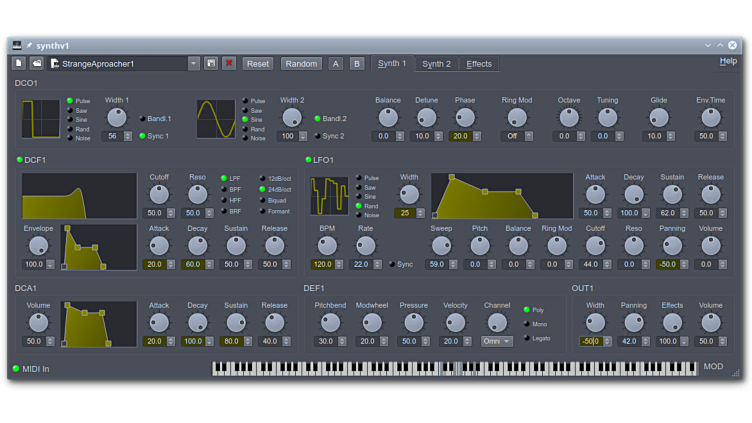Switch to the Synth 2 tab
Viewport: 752px width, 423px height.
(x=436, y=64)
